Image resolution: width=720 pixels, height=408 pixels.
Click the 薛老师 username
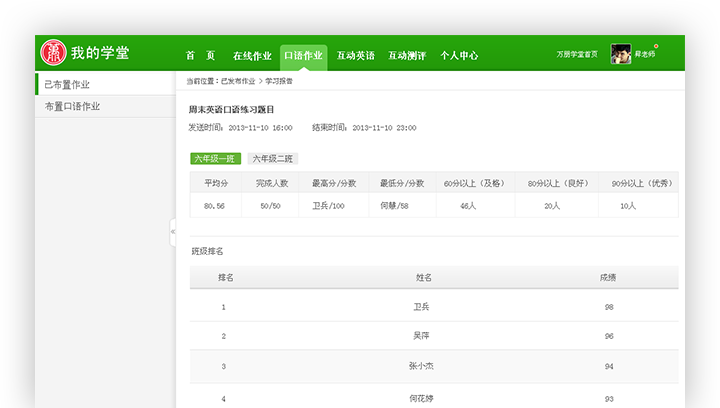pos(645,55)
